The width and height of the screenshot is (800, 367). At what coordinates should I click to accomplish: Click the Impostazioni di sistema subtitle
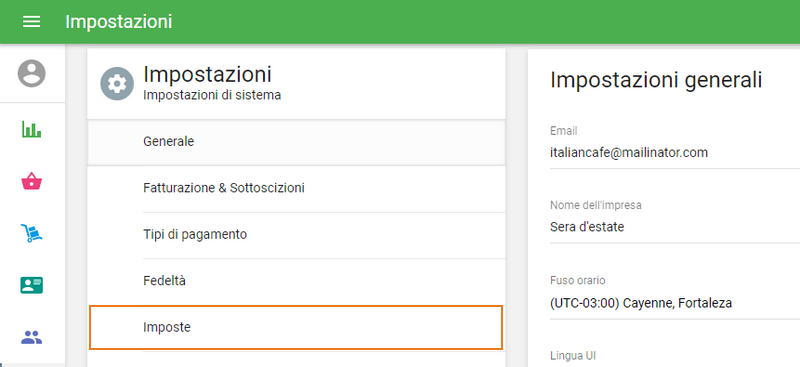pyautogui.click(x=212, y=95)
